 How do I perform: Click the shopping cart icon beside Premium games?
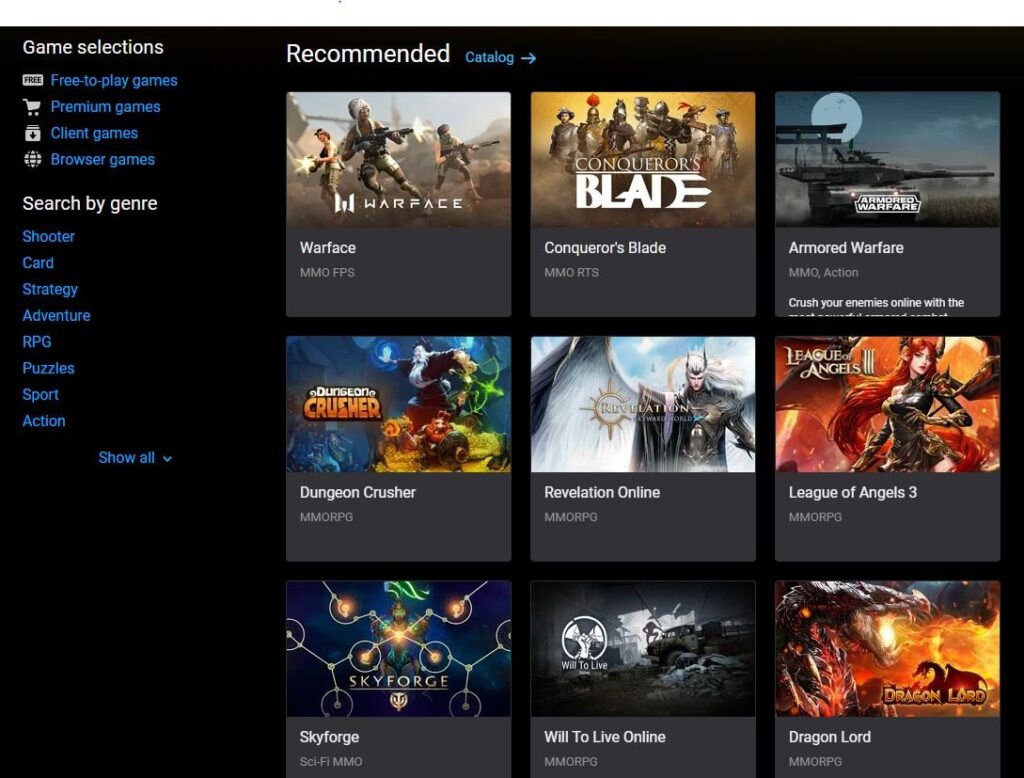32,106
